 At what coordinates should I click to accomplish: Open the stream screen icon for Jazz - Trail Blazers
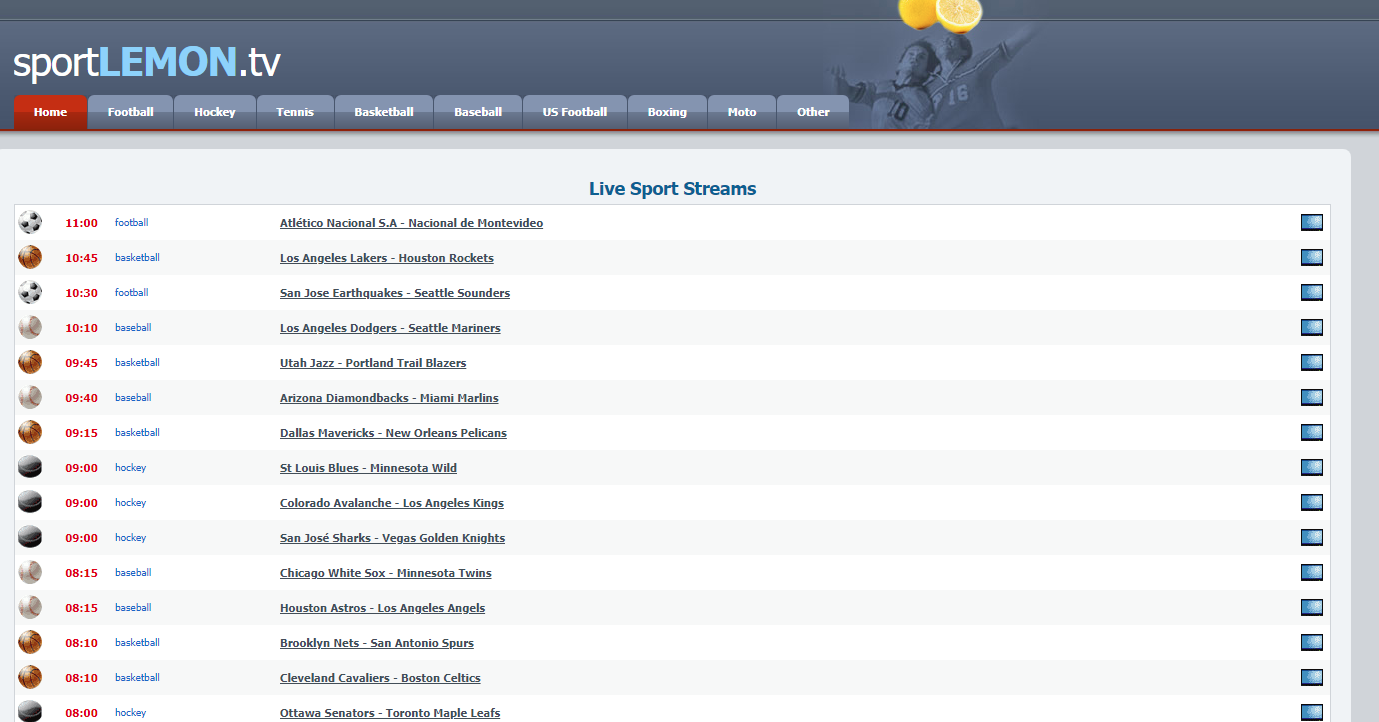(1312, 363)
